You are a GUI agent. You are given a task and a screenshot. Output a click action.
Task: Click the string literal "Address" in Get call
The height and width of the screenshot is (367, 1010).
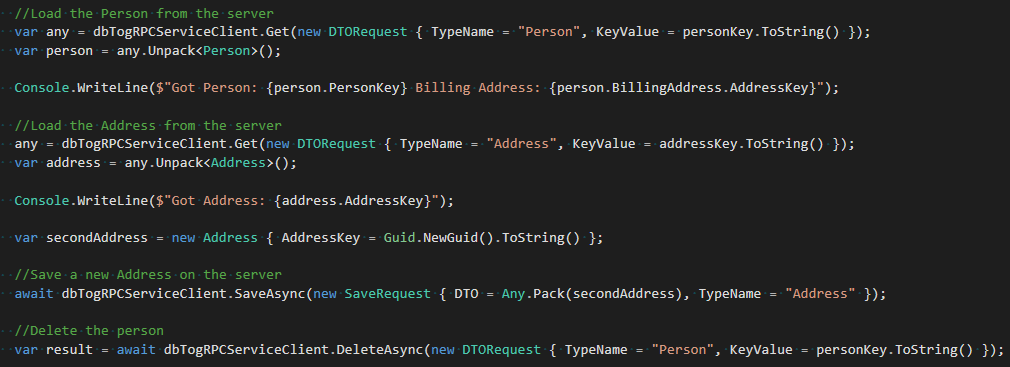click(521, 144)
